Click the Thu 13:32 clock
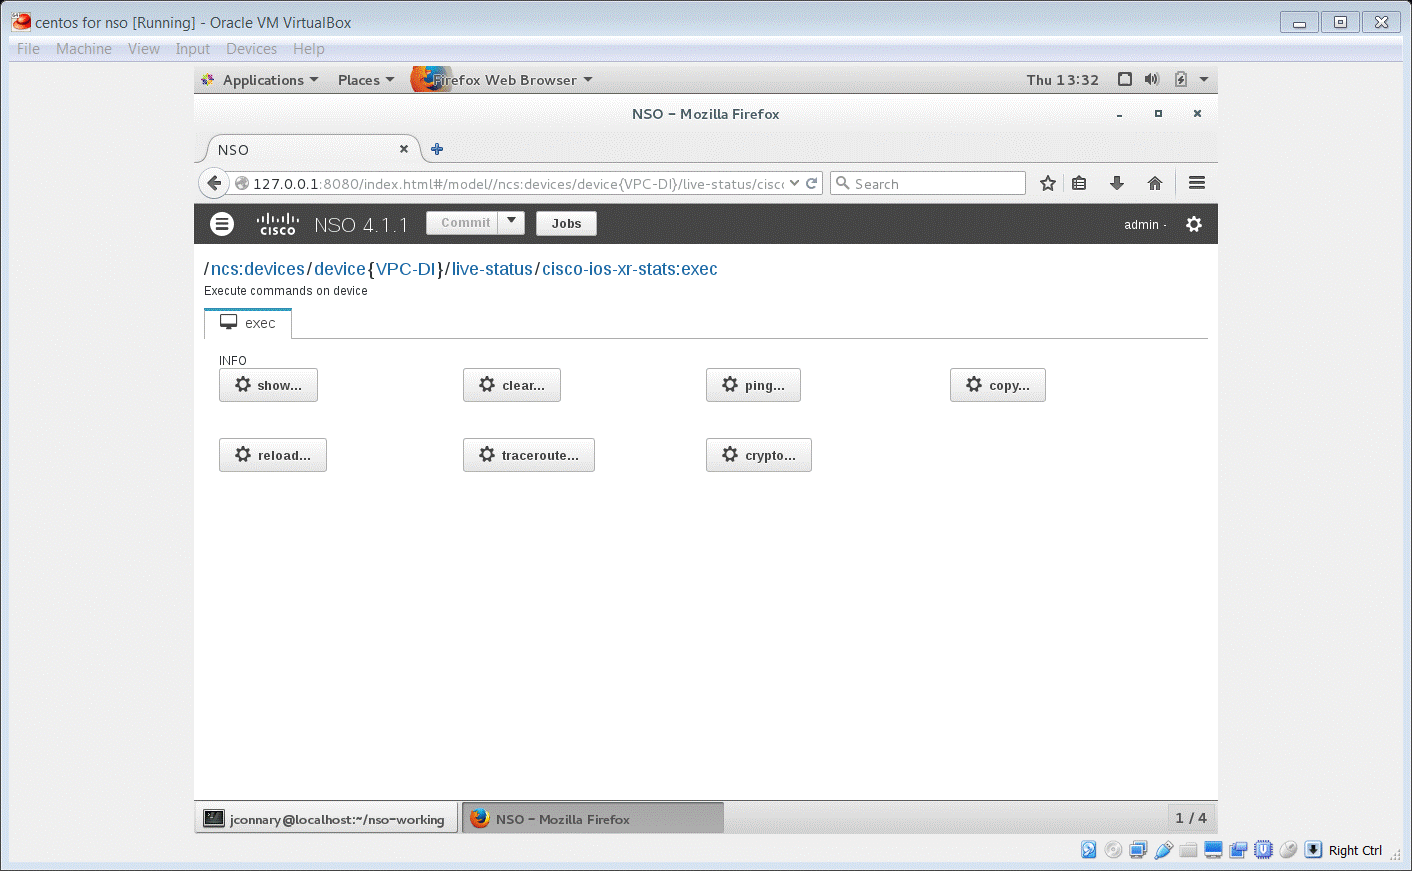The width and height of the screenshot is (1412, 871). pos(1062,80)
